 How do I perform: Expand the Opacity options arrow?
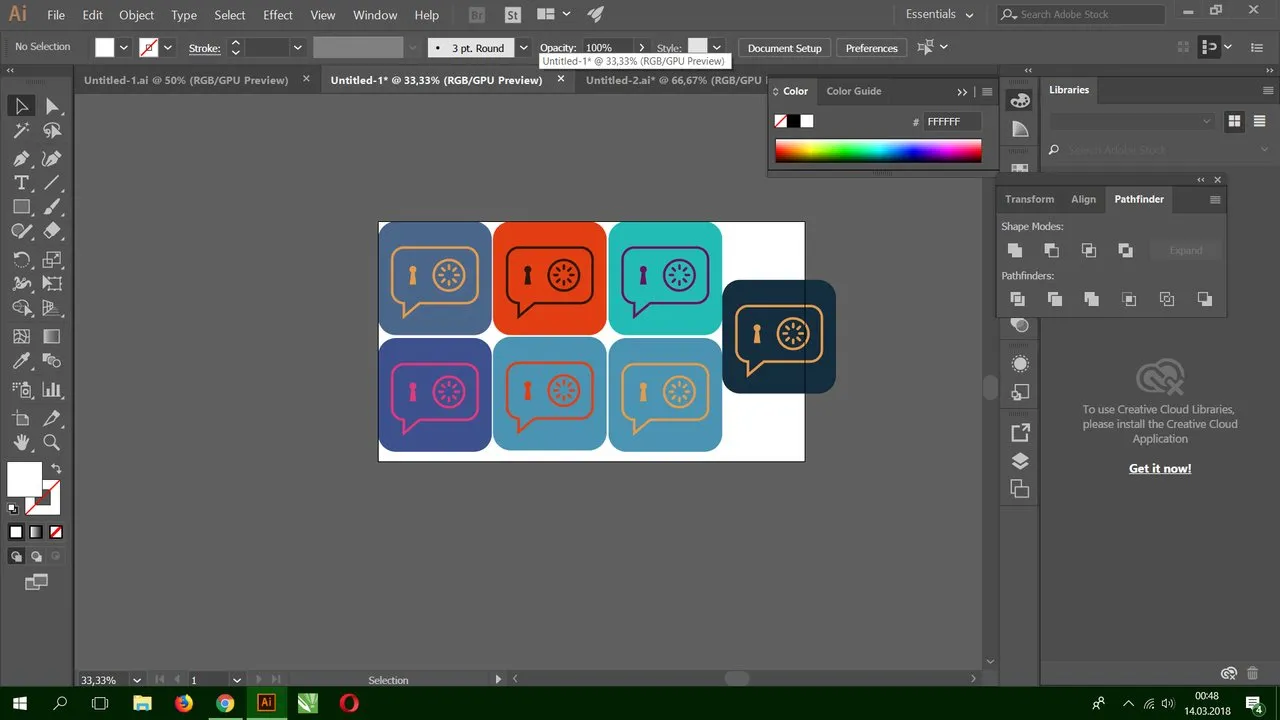[x=642, y=47]
